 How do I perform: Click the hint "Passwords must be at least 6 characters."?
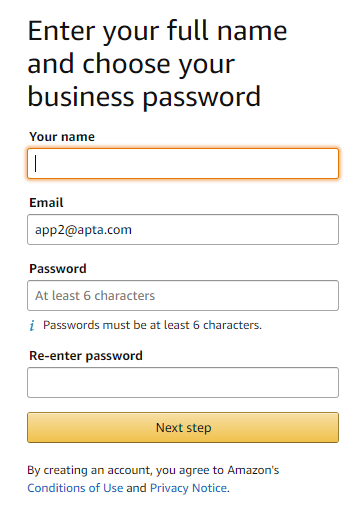[x=152, y=325]
